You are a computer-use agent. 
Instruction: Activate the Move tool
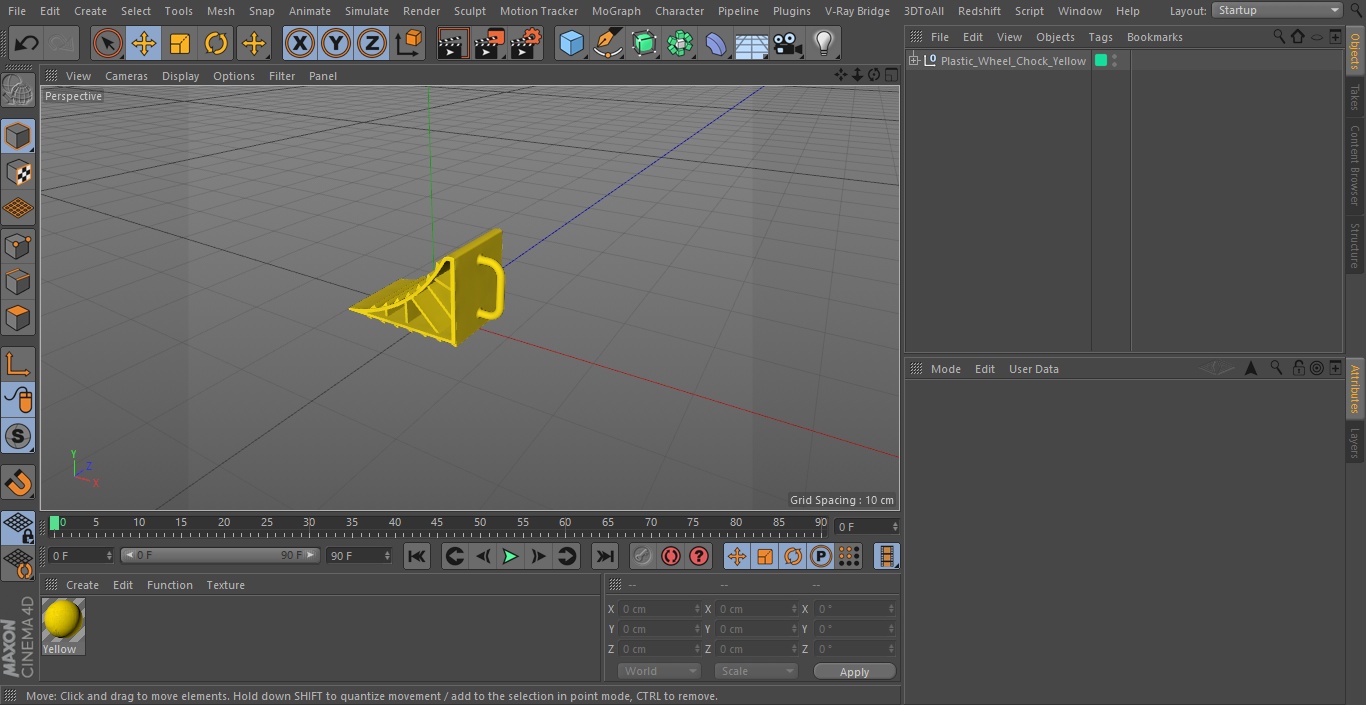pyautogui.click(x=144, y=43)
